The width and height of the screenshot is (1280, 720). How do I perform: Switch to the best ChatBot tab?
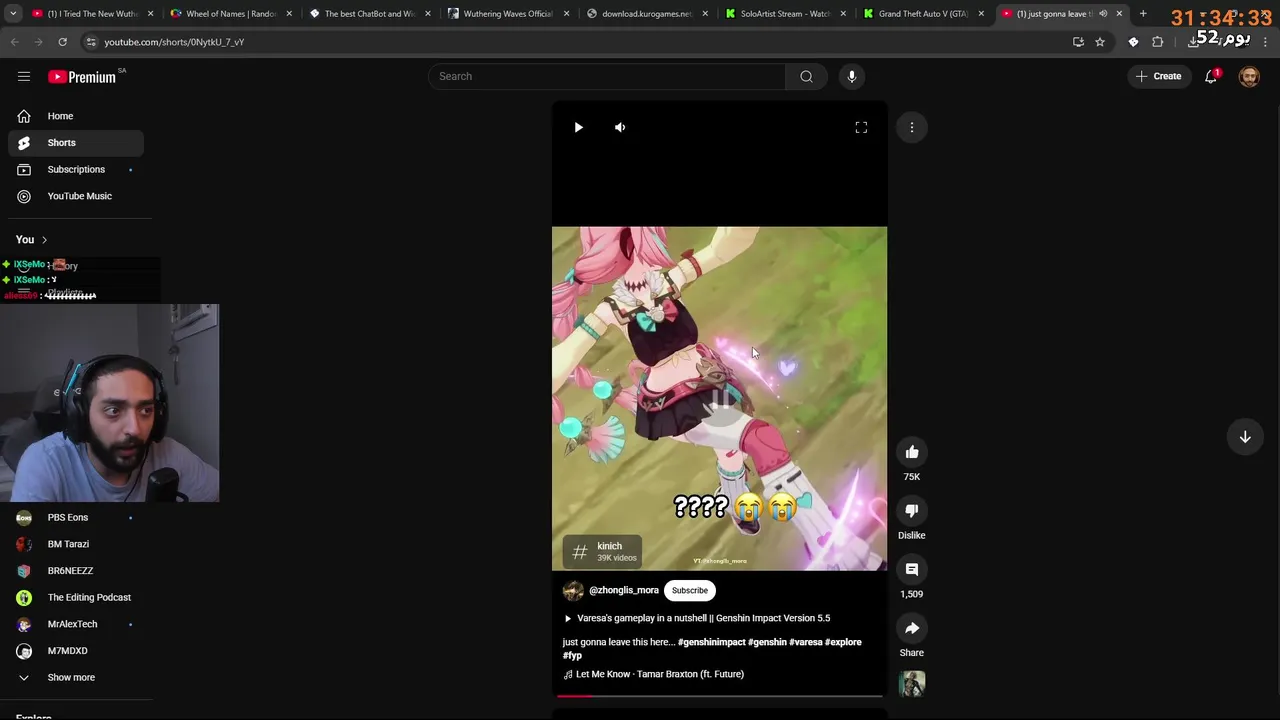click(x=368, y=14)
